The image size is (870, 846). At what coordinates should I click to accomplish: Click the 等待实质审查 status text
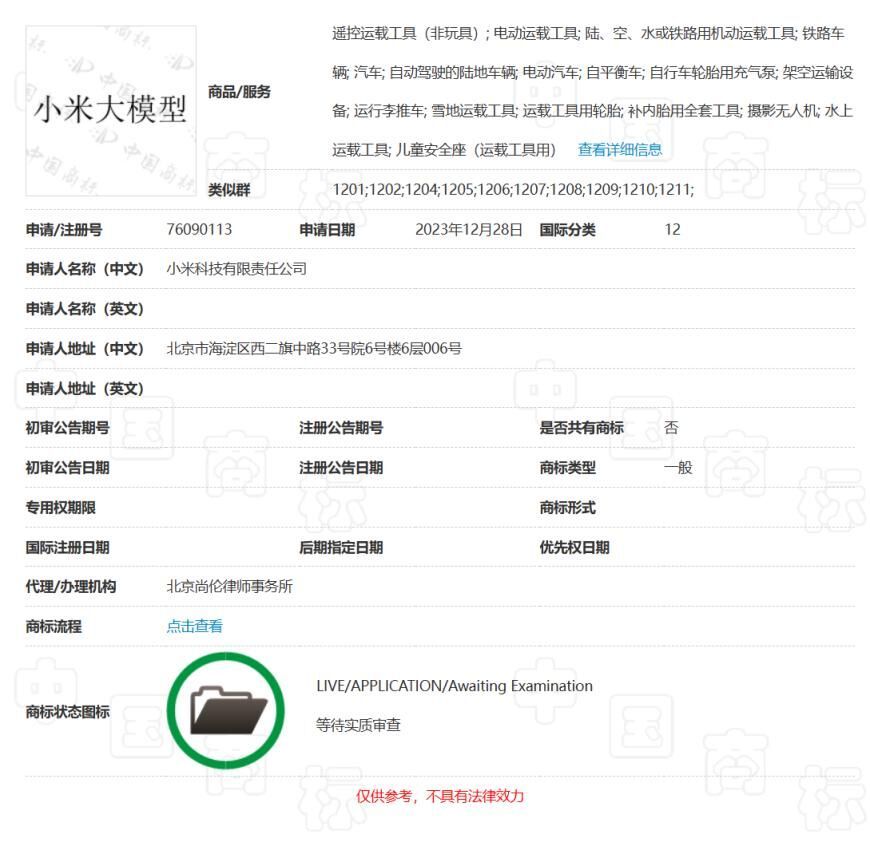pos(358,725)
